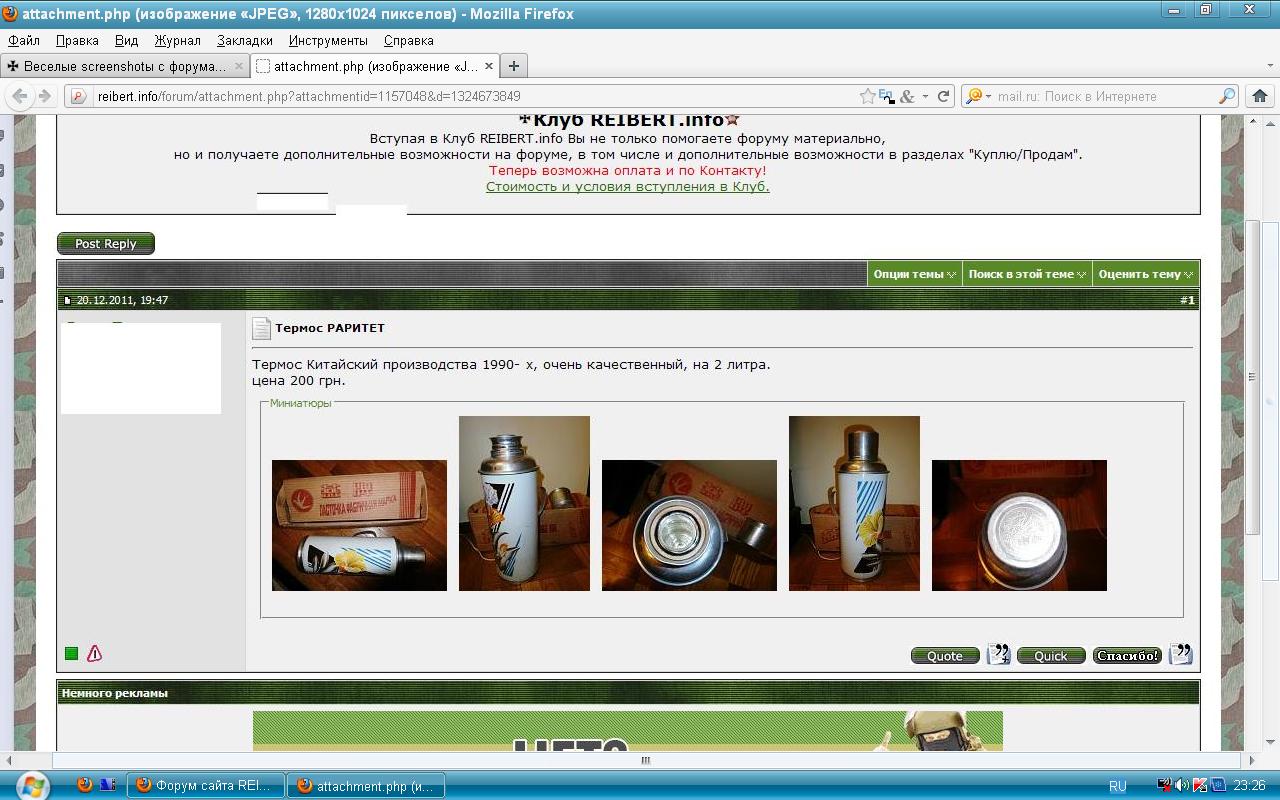The height and width of the screenshot is (800, 1280).
Task: Open the 'Закладки' menu
Action: click(x=244, y=40)
